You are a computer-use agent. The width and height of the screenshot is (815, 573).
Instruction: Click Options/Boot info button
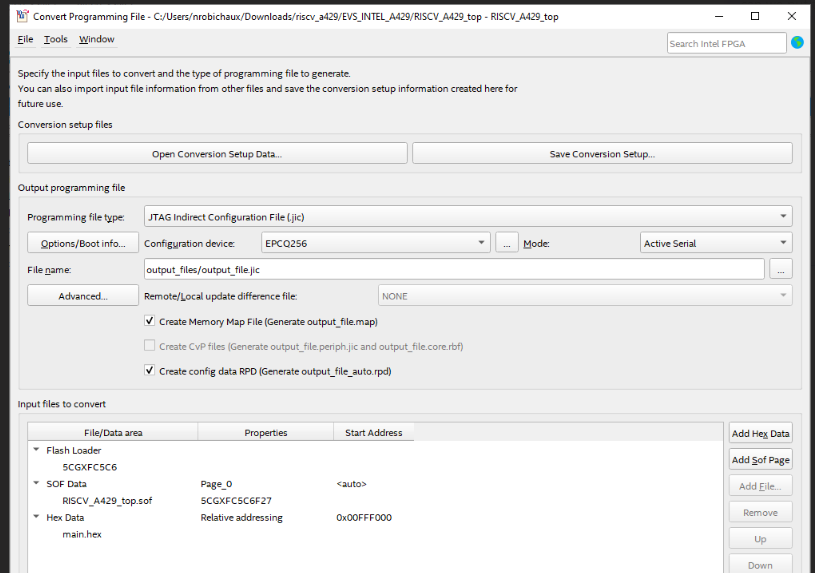point(83,243)
